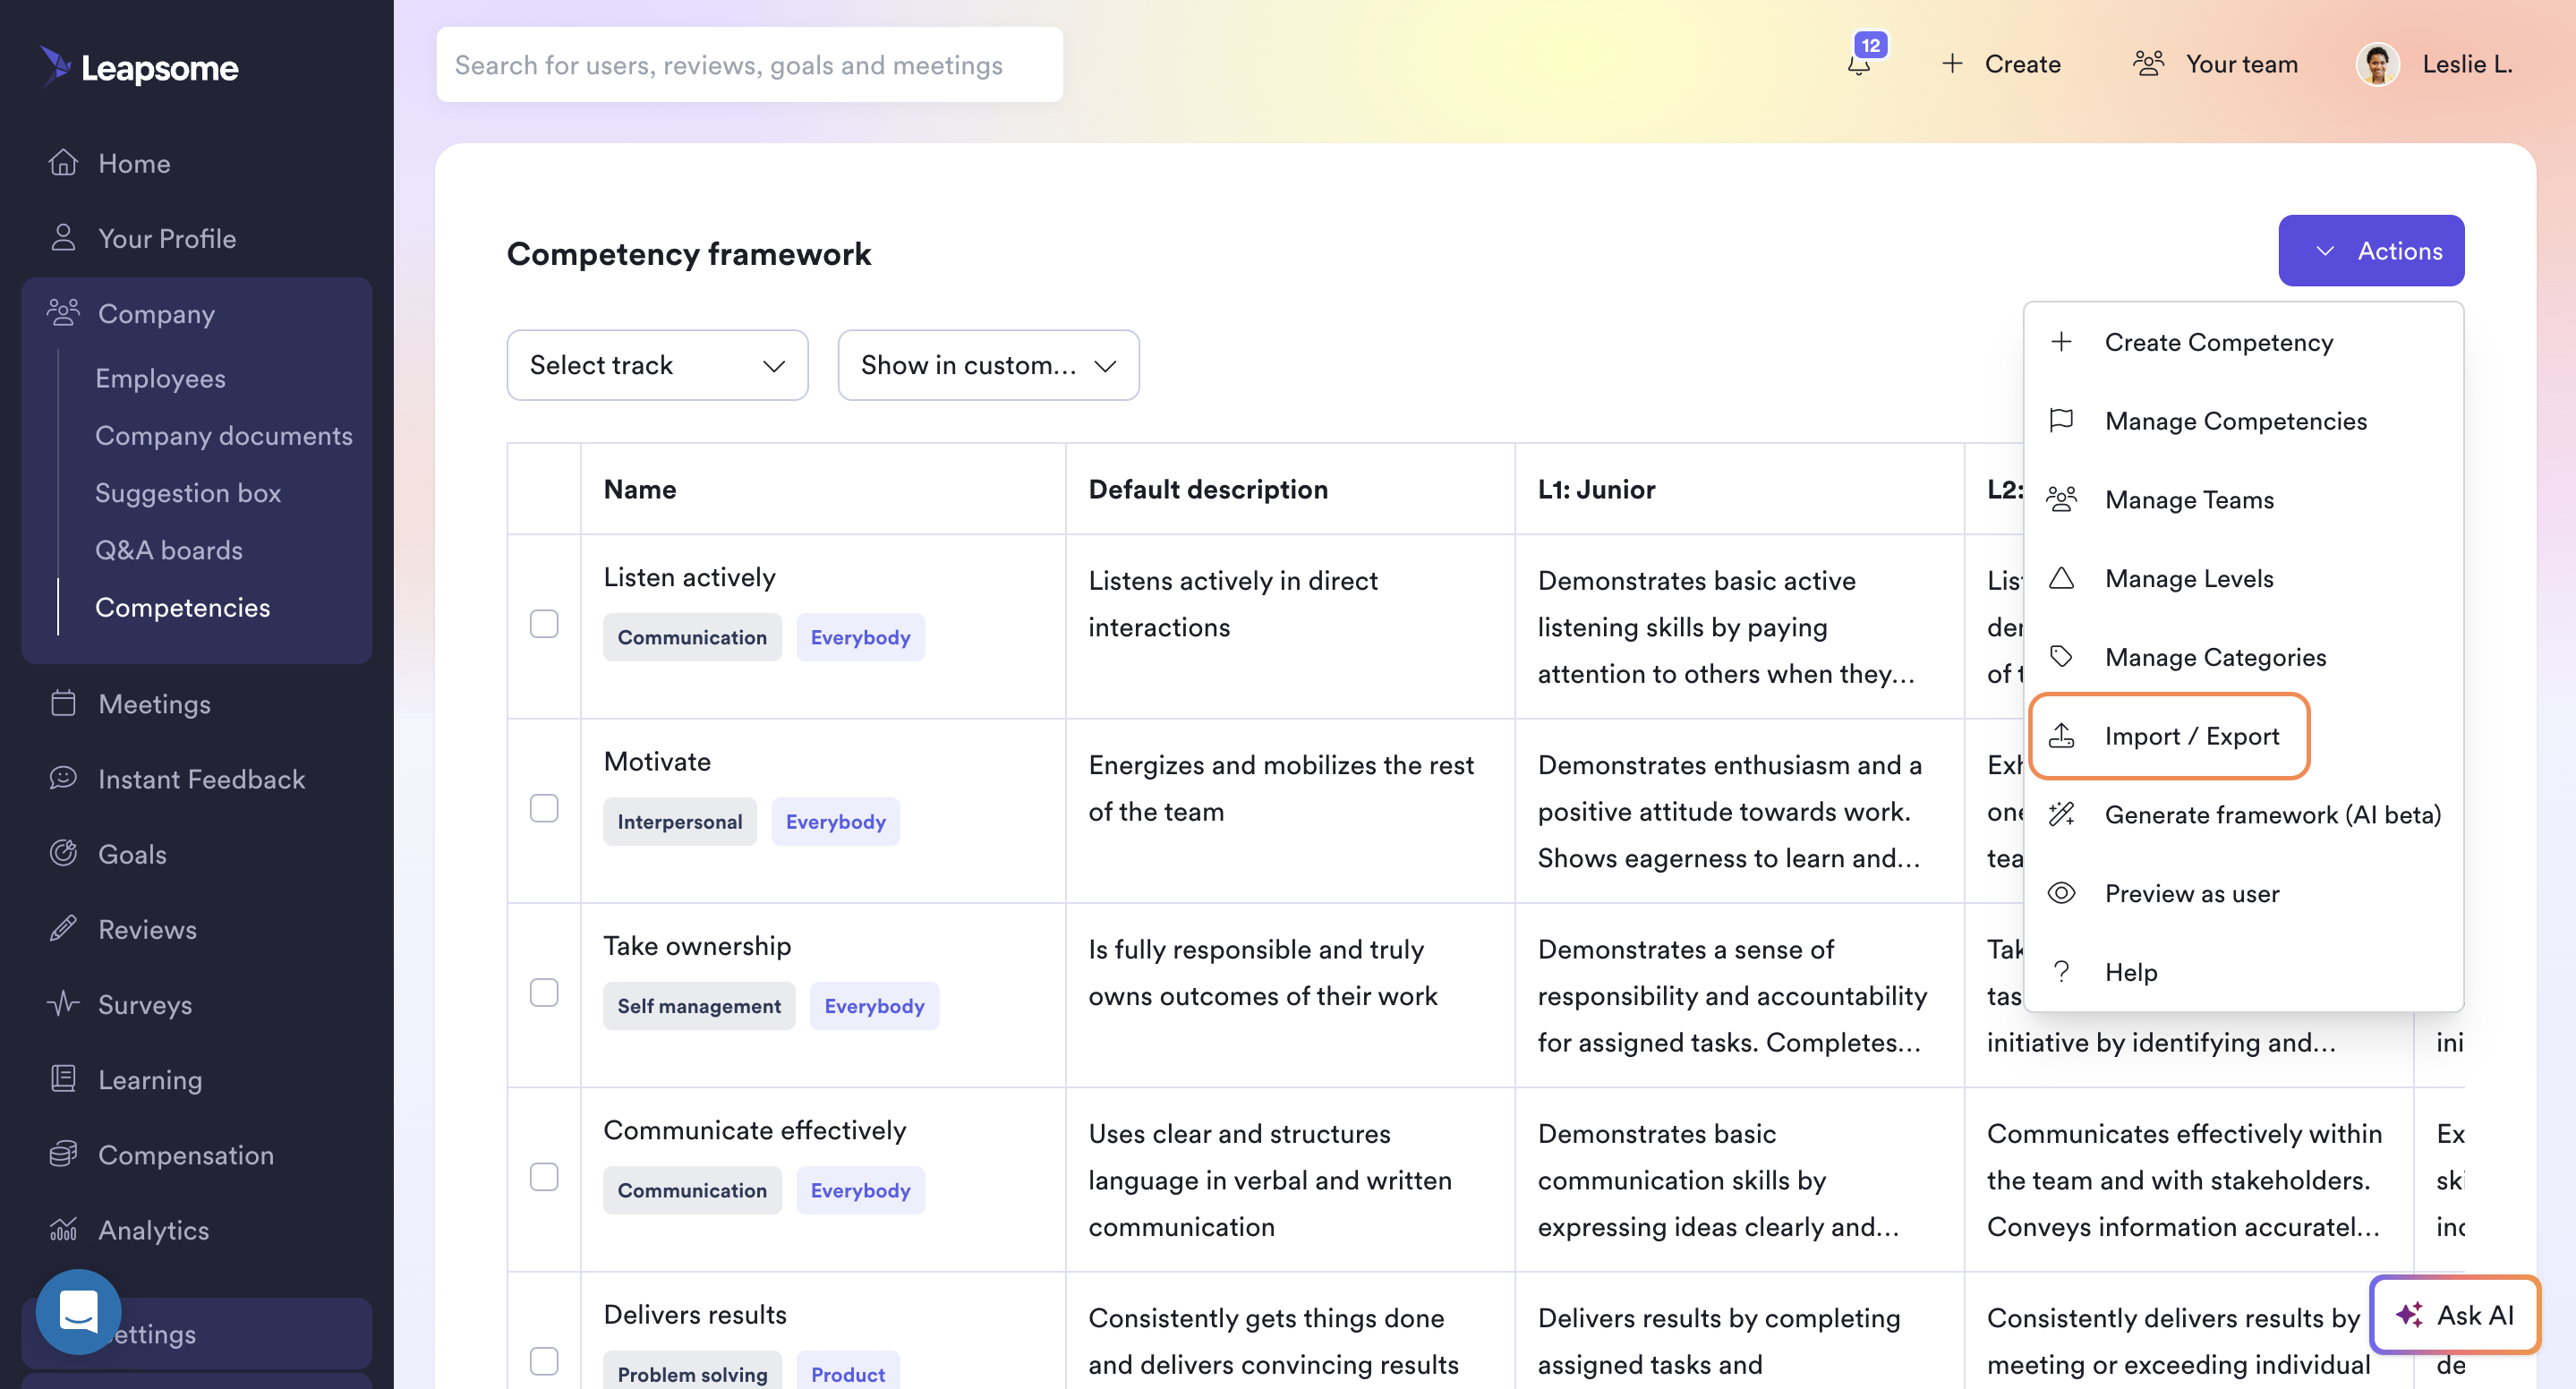2576x1389 pixels.
Task: Open notifications bell with 12 badge
Action: [x=1859, y=64]
